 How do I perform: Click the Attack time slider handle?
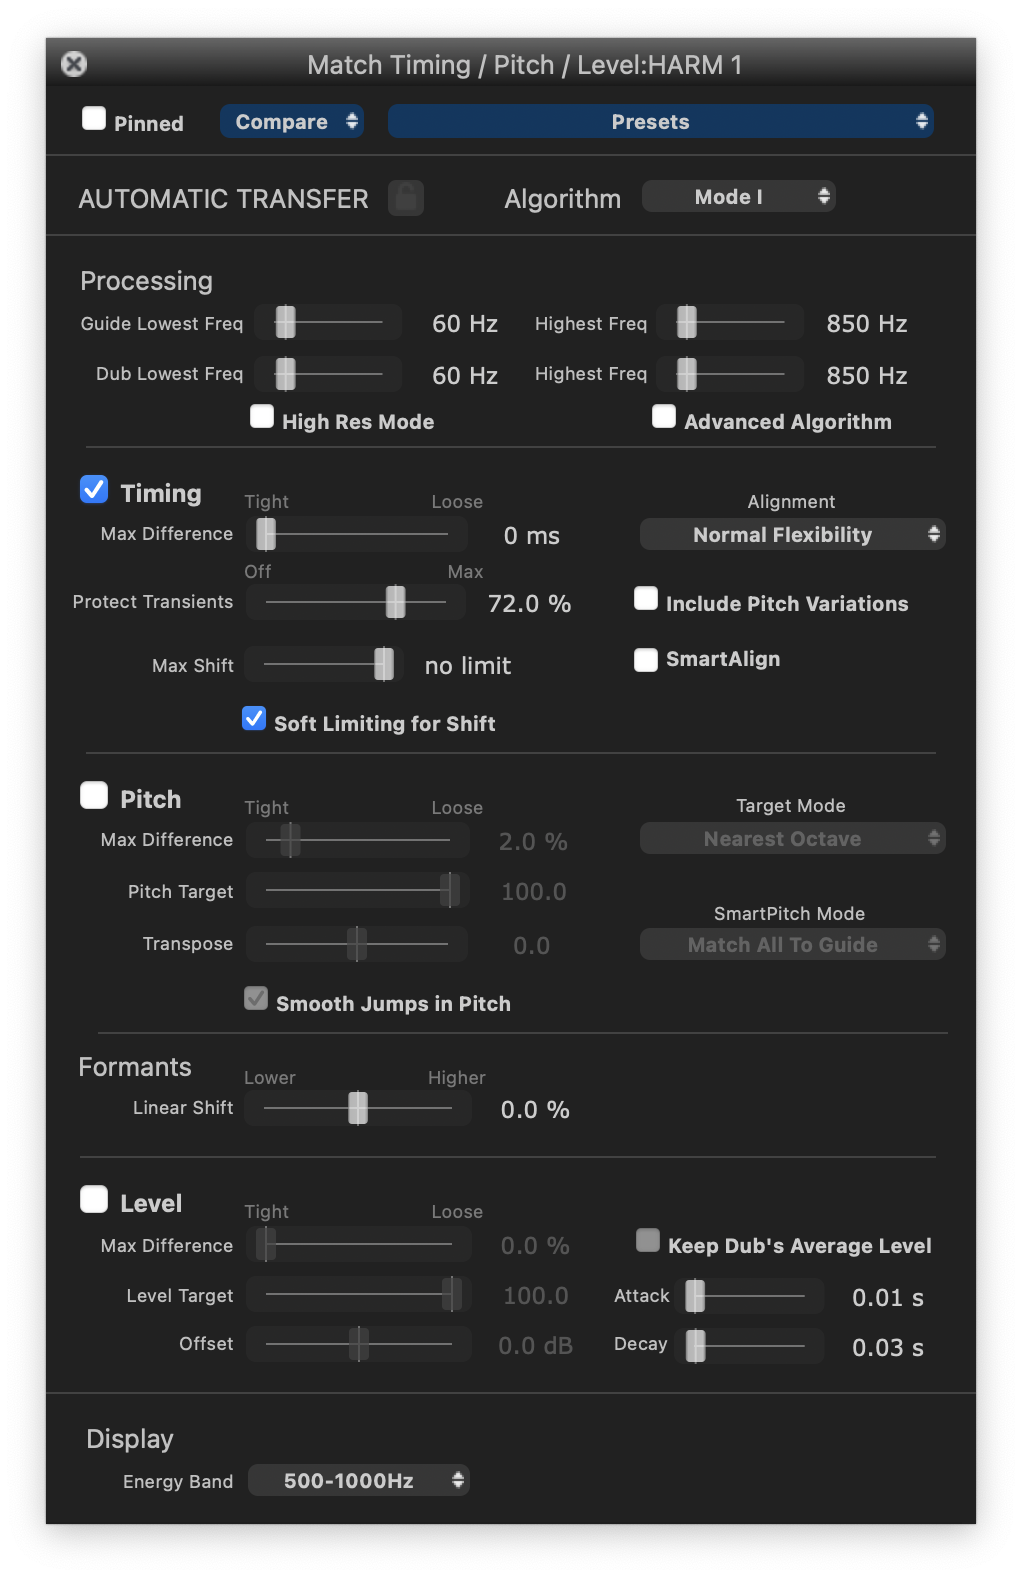pyautogui.click(x=695, y=1296)
